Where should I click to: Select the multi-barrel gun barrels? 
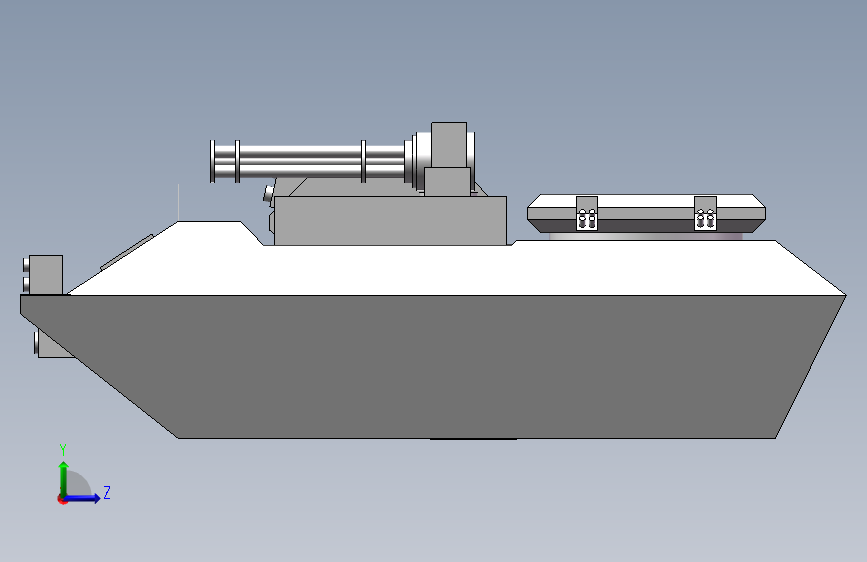pos(307,161)
